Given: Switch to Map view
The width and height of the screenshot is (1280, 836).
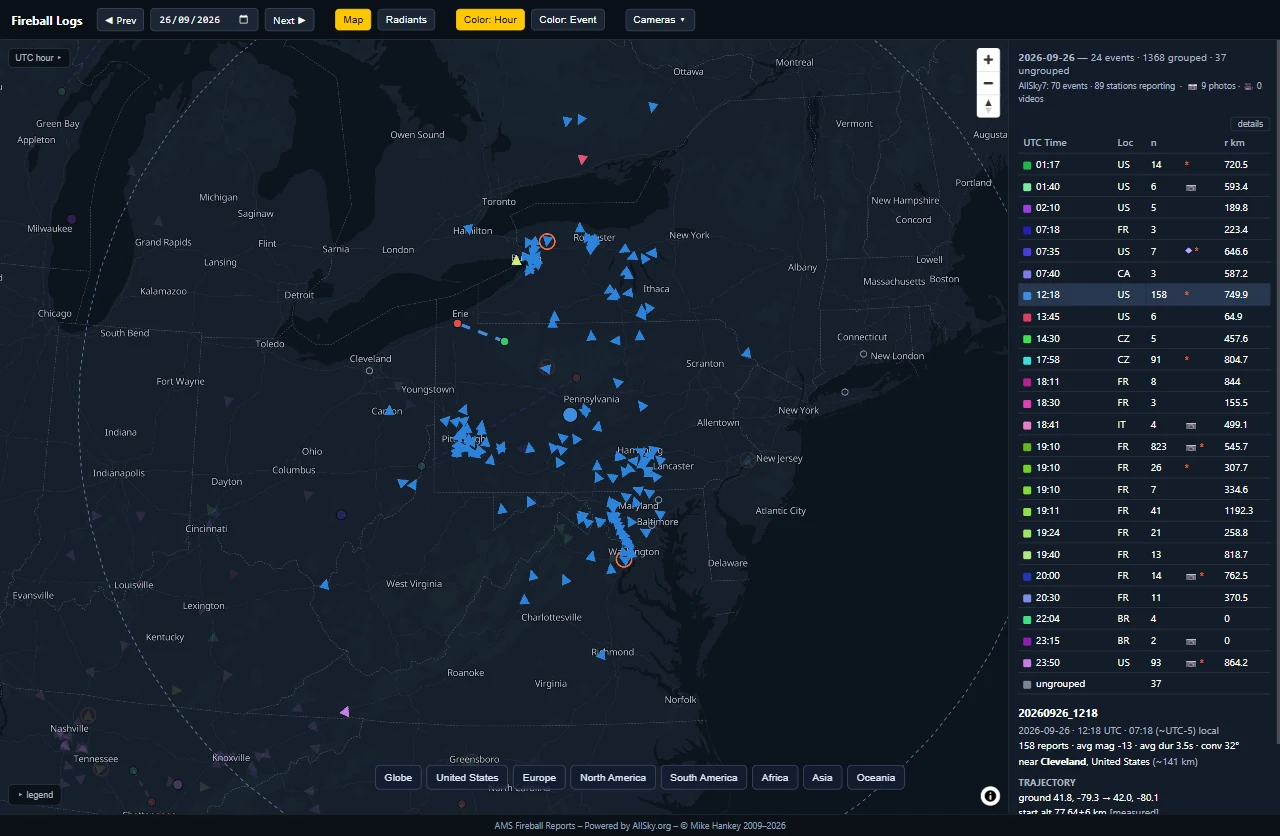Looking at the screenshot, I should 353,20.
